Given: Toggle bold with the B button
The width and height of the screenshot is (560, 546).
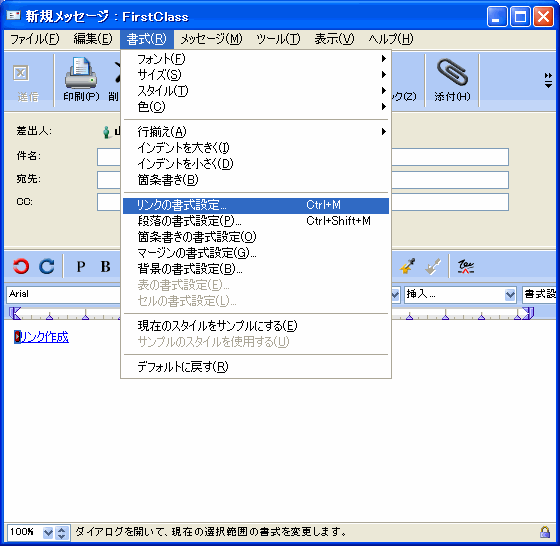Looking at the screenshot, I should point(105,266).
